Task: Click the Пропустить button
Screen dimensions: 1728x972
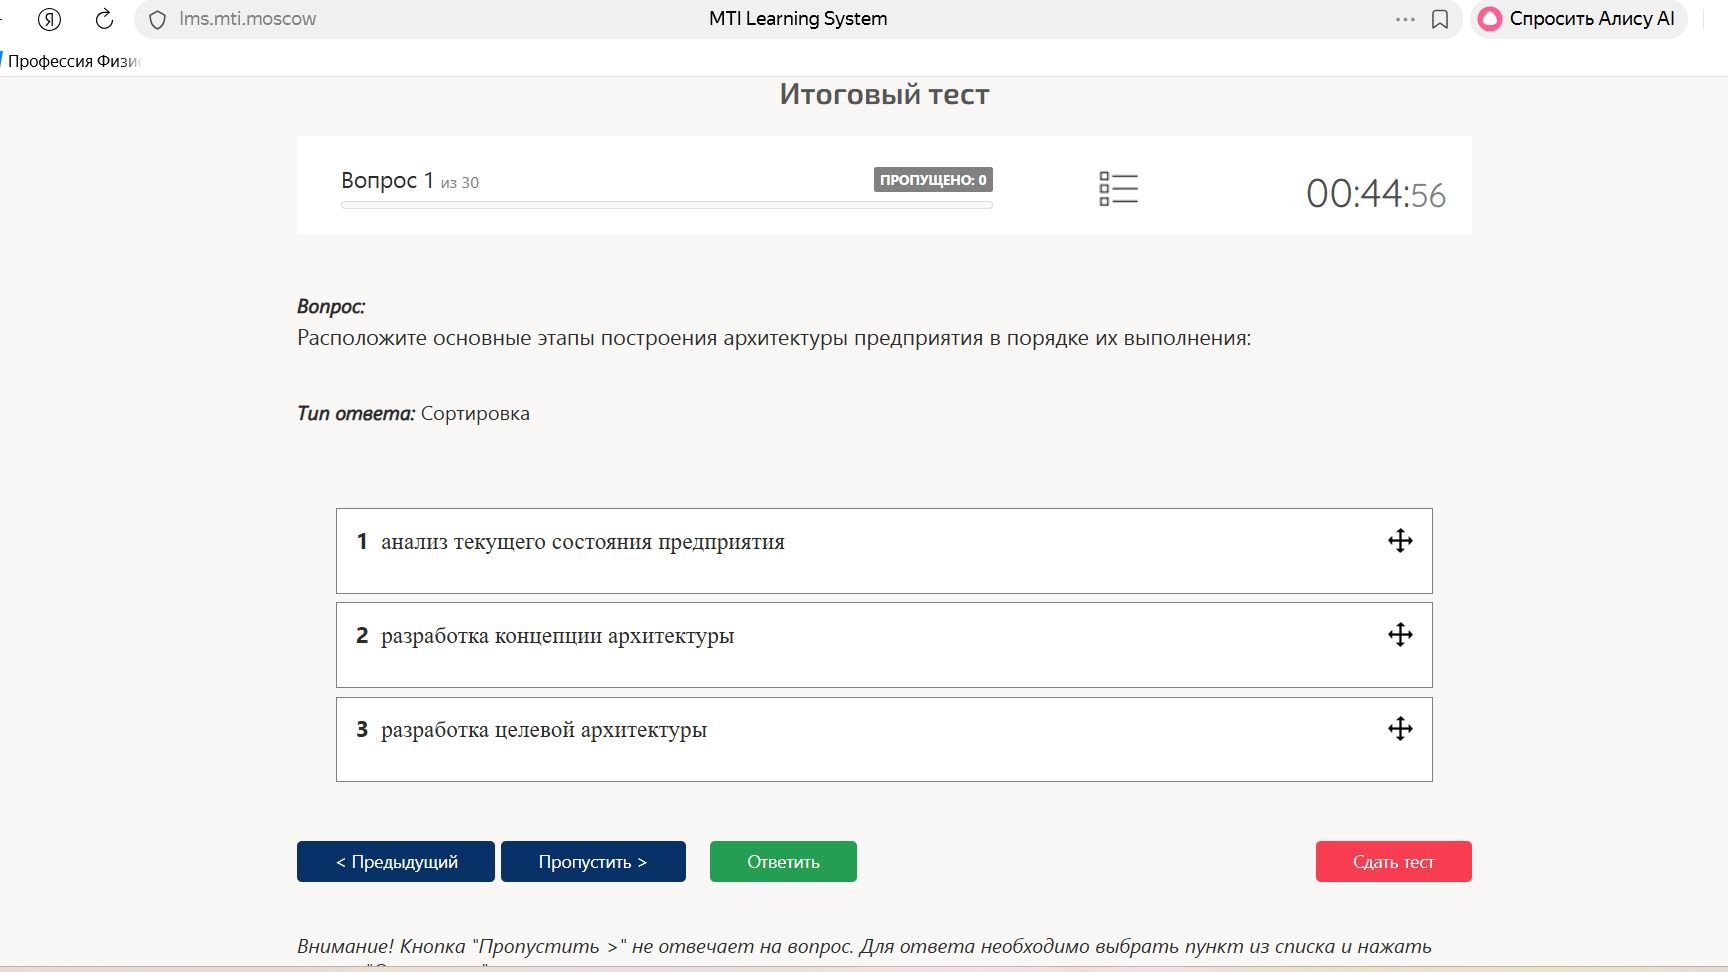Action: 593,861
